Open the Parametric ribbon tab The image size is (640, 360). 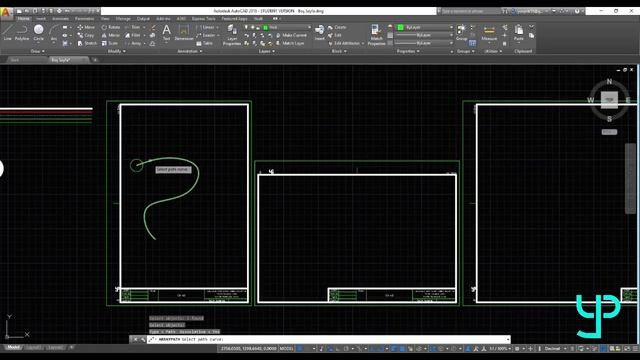click(84, 18)
